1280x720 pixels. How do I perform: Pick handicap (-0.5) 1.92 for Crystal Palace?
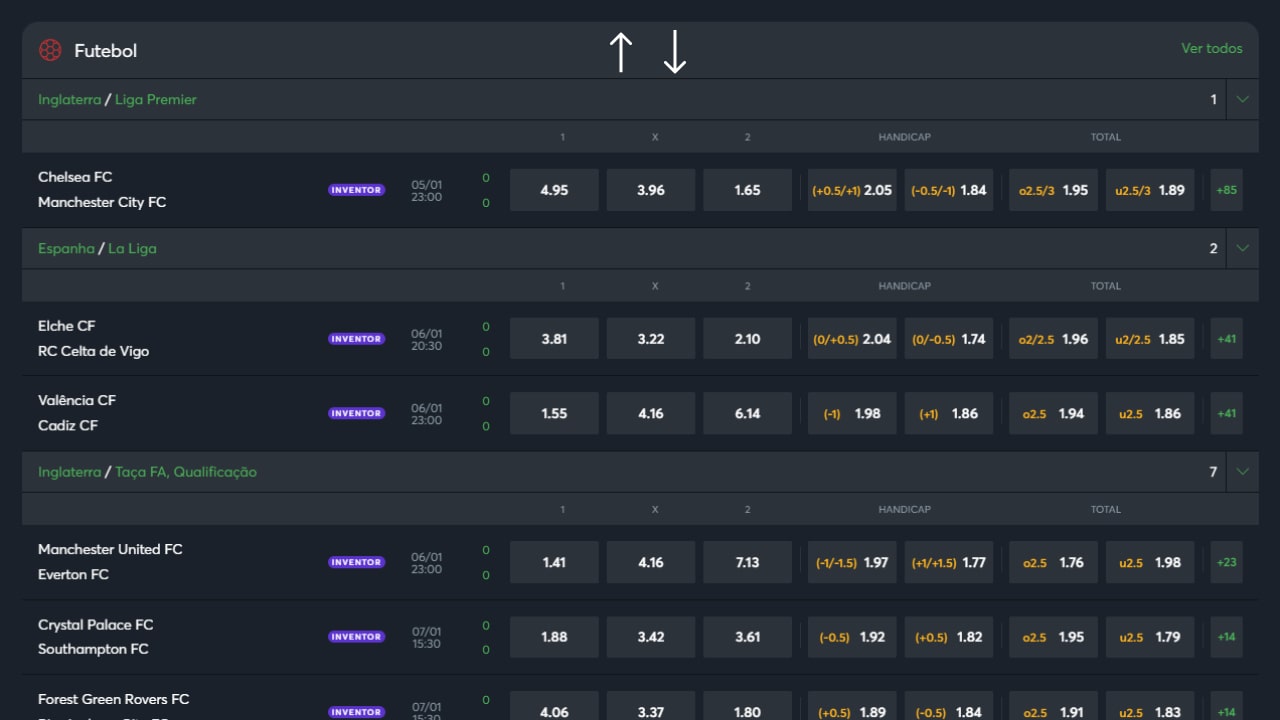[852, 636]
